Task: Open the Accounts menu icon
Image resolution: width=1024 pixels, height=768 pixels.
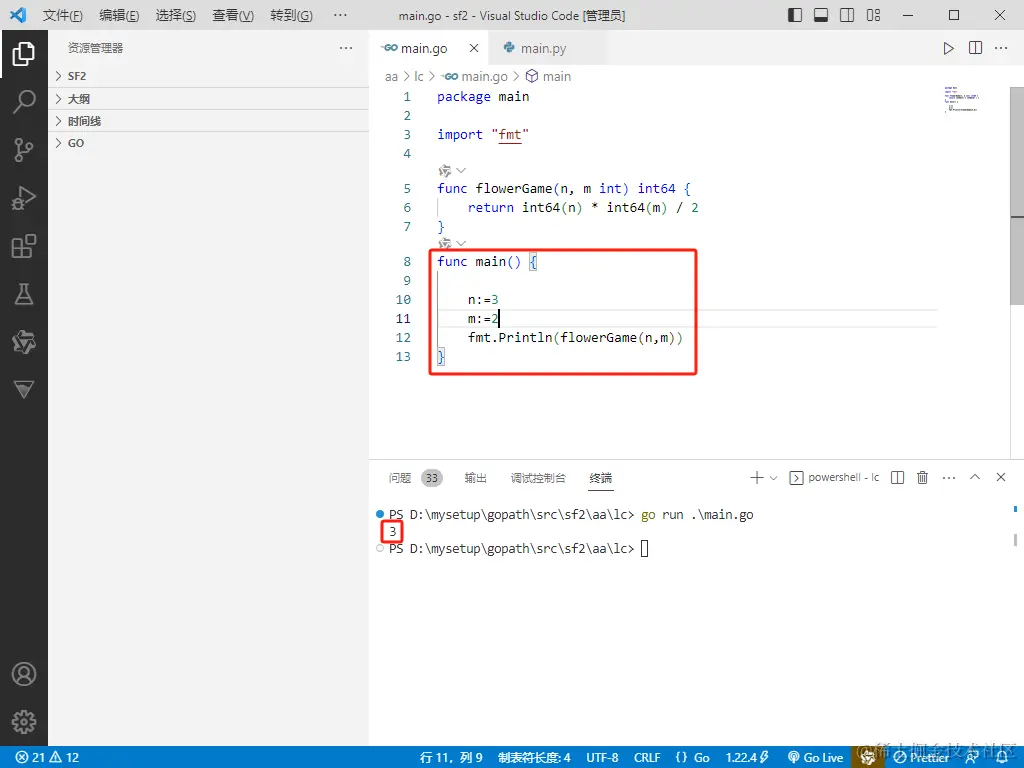Action: click(x=24, y=674)
